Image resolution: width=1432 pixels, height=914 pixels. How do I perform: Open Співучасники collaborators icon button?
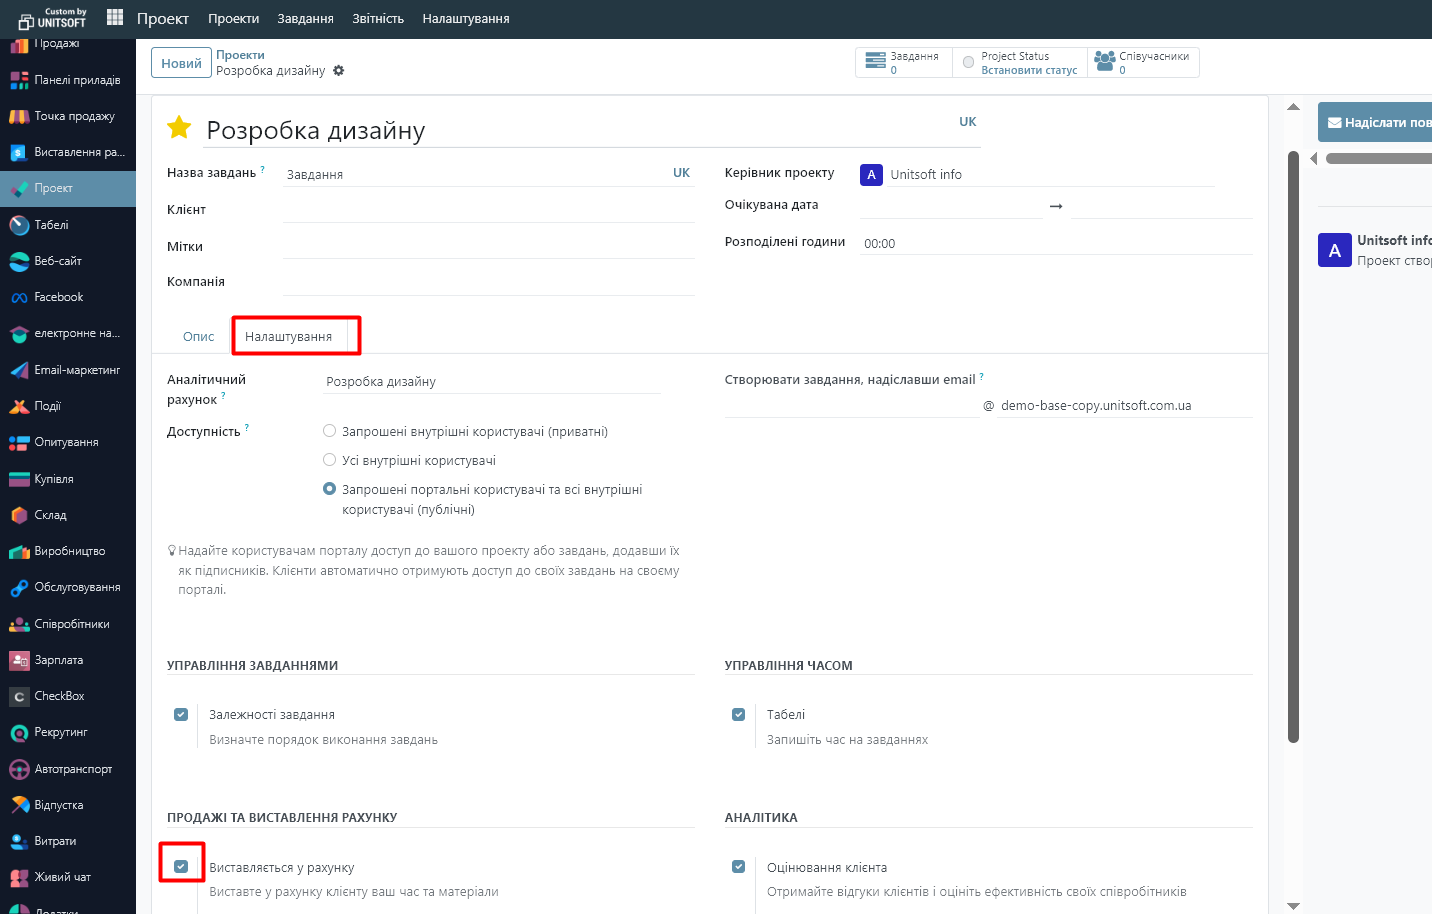pyautogui.click(x=1104, y=62)
